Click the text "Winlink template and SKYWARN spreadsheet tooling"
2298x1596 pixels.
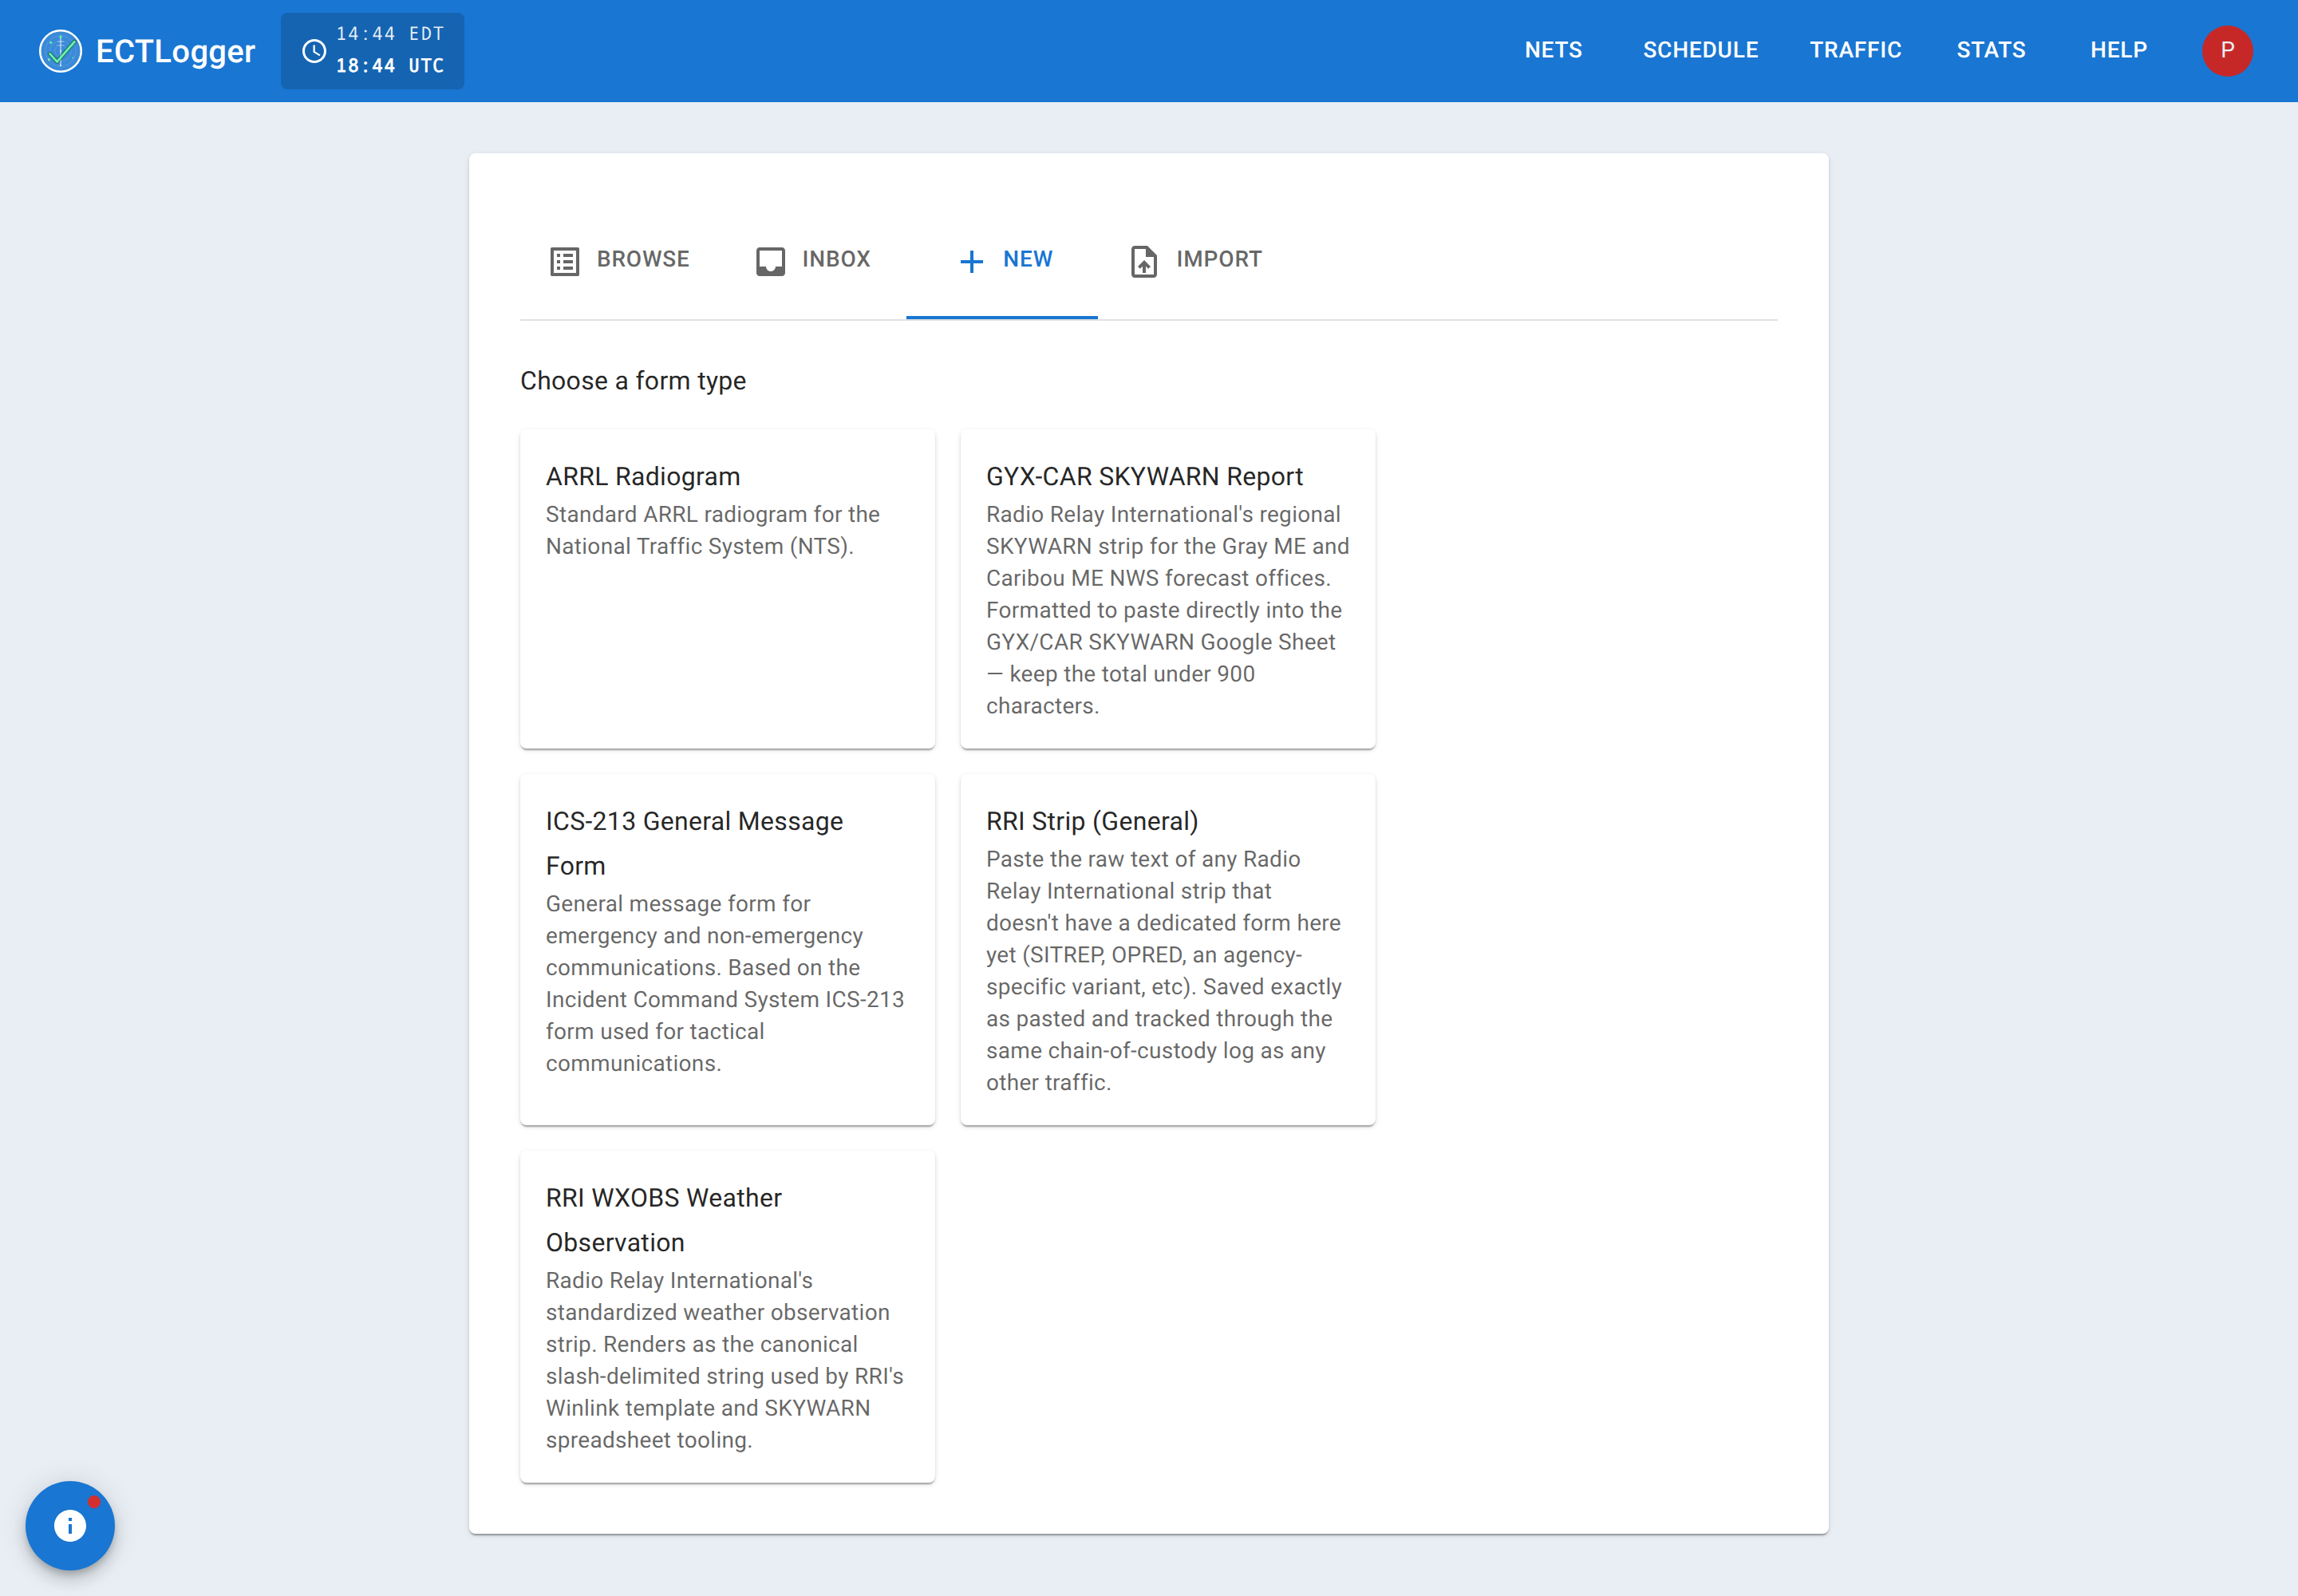[x=708, y=1424]
